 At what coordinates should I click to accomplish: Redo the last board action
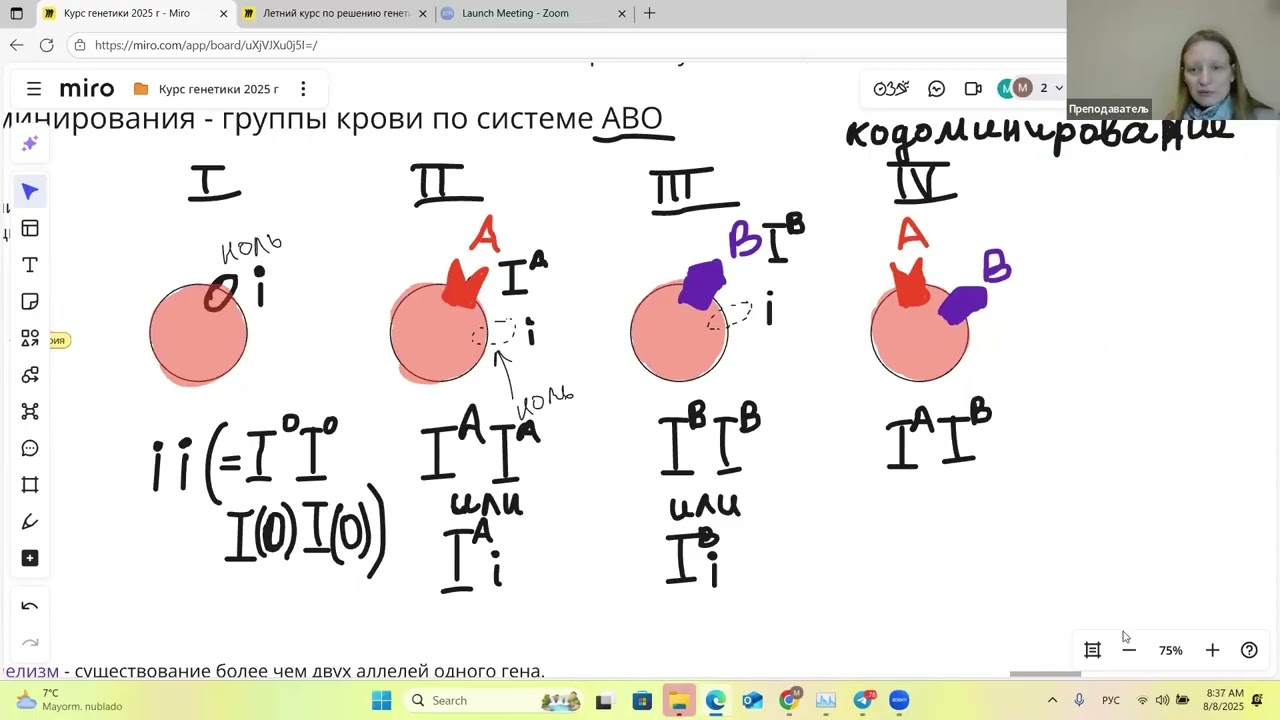point(30,642)
